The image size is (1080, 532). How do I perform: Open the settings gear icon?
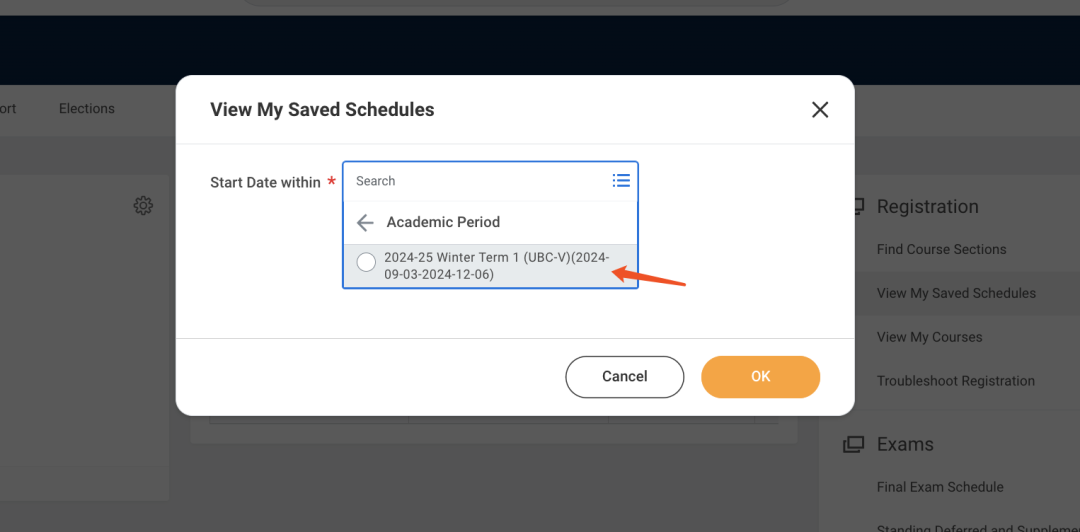pyautogui.click(x=143, y=206)
